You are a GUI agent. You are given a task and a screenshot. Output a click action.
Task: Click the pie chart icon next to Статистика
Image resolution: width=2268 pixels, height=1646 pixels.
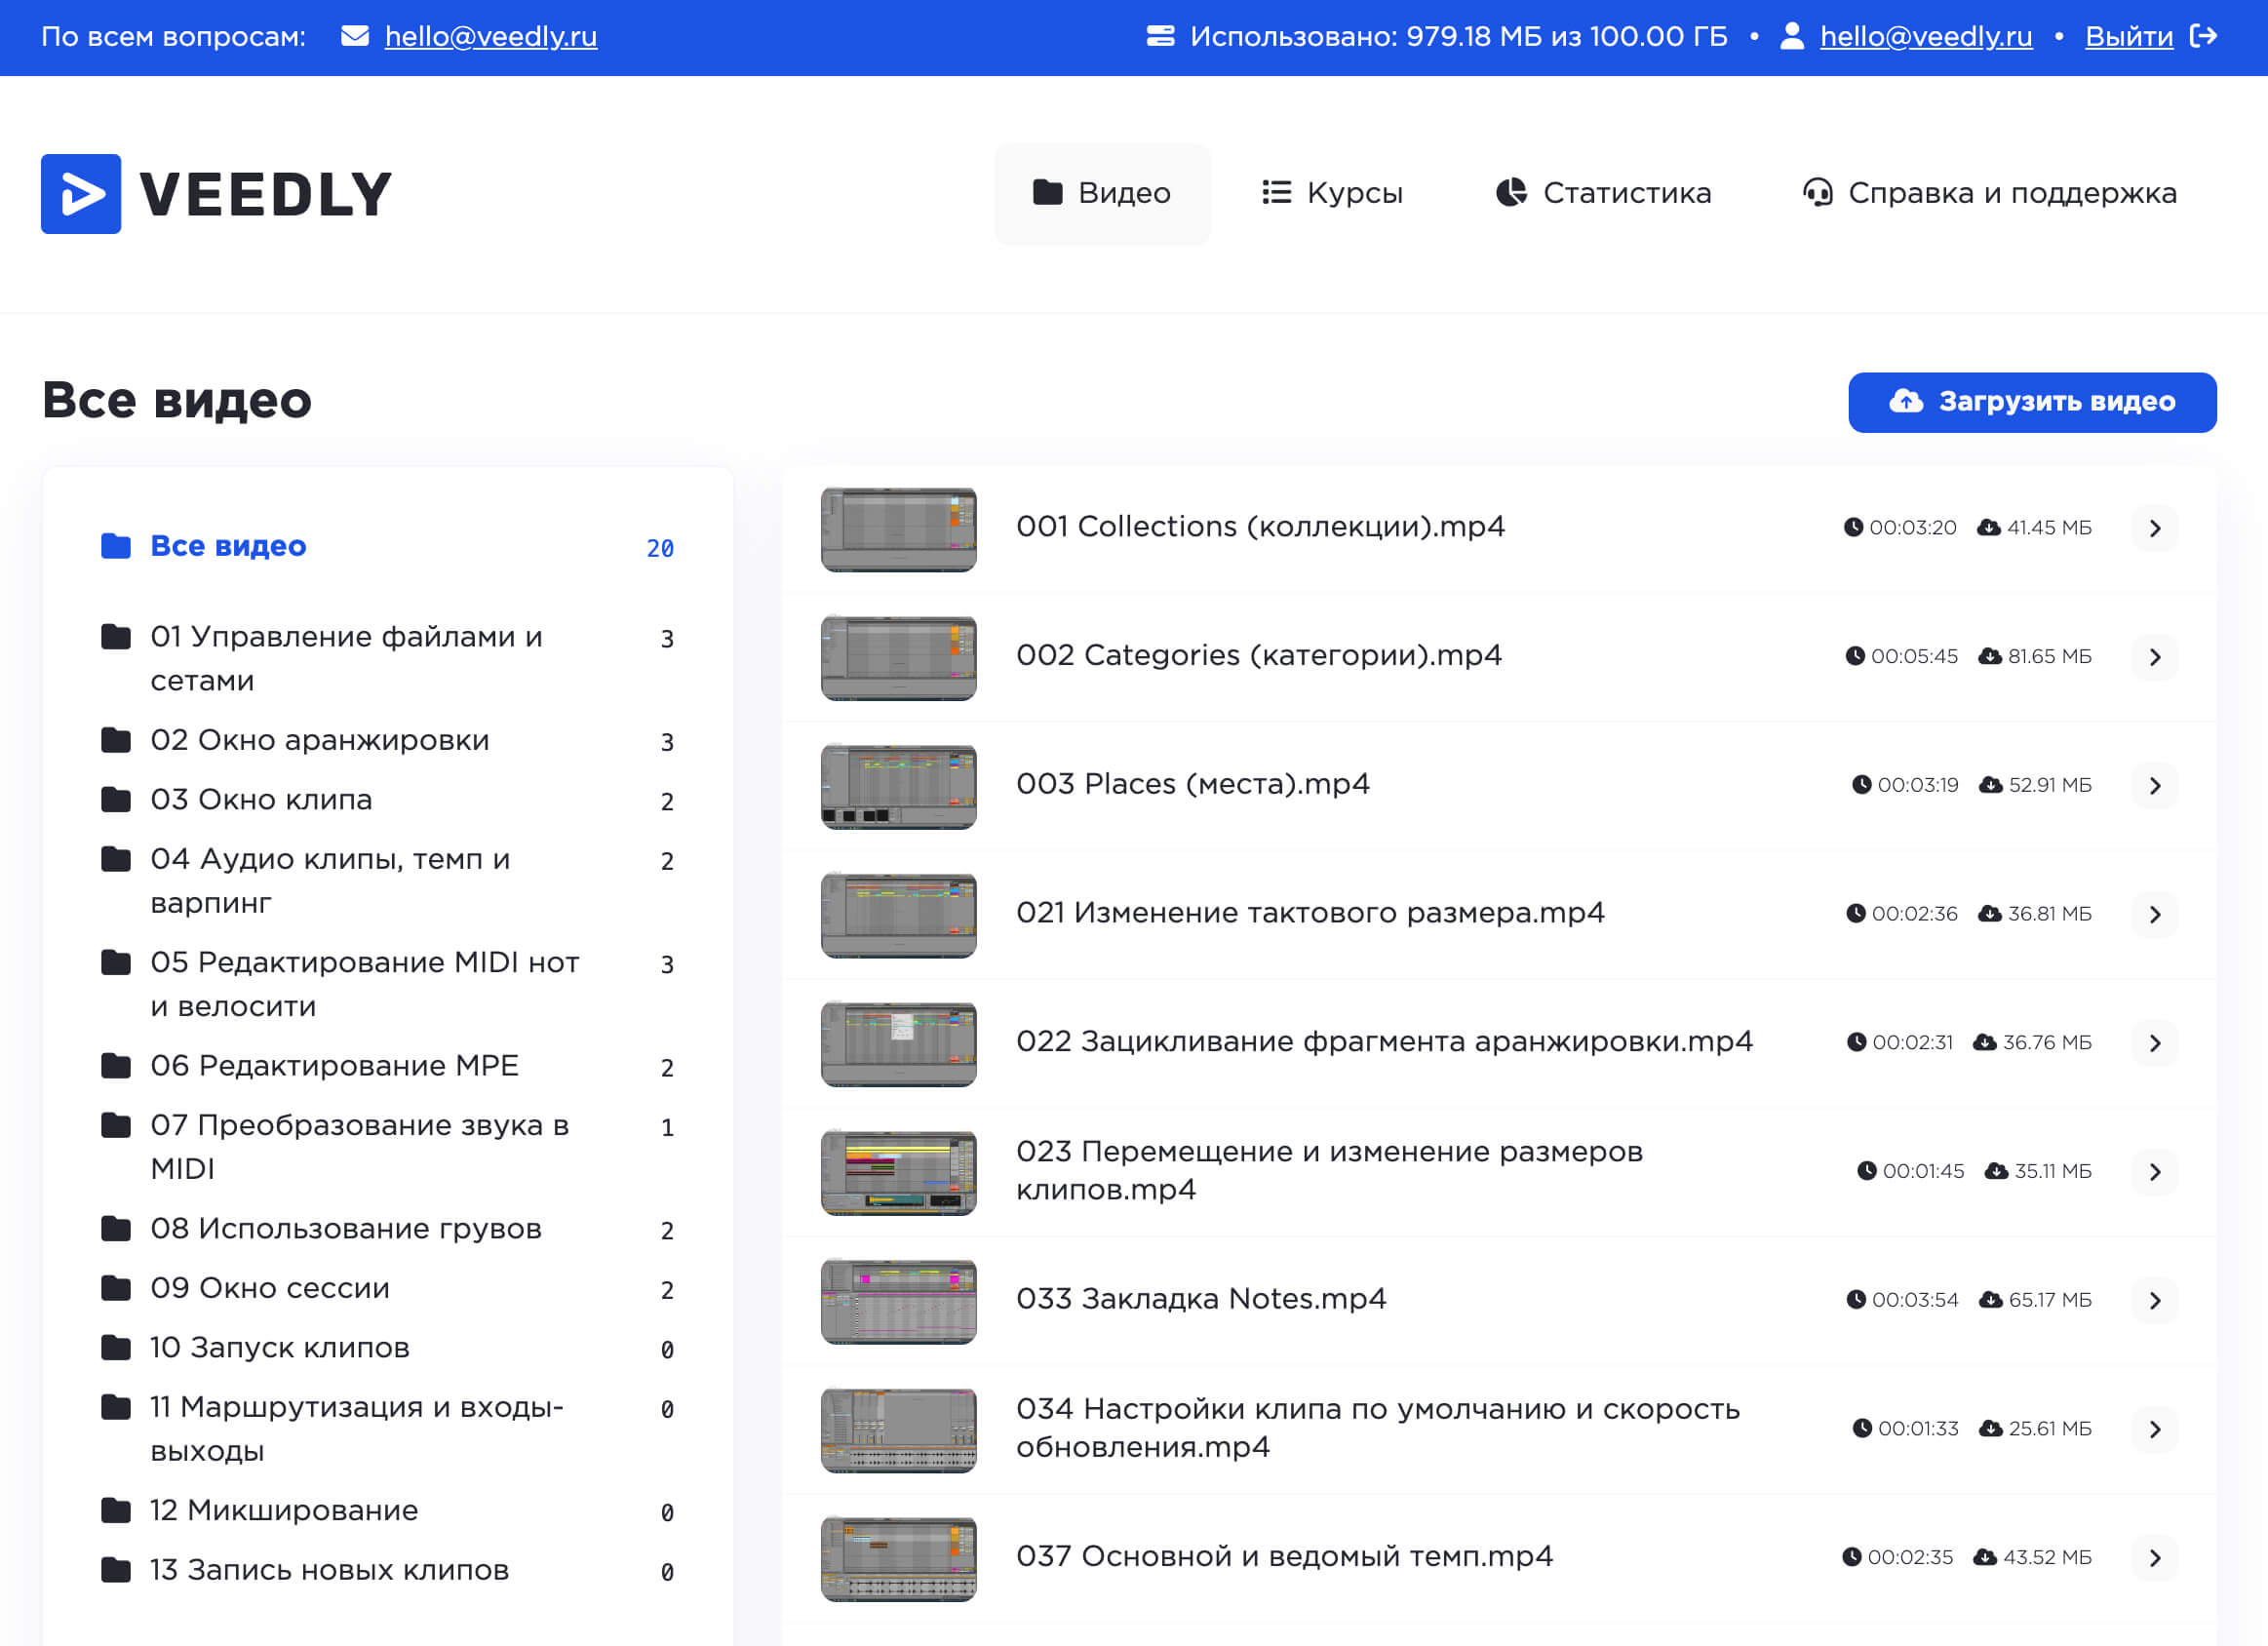[1510, 193]
